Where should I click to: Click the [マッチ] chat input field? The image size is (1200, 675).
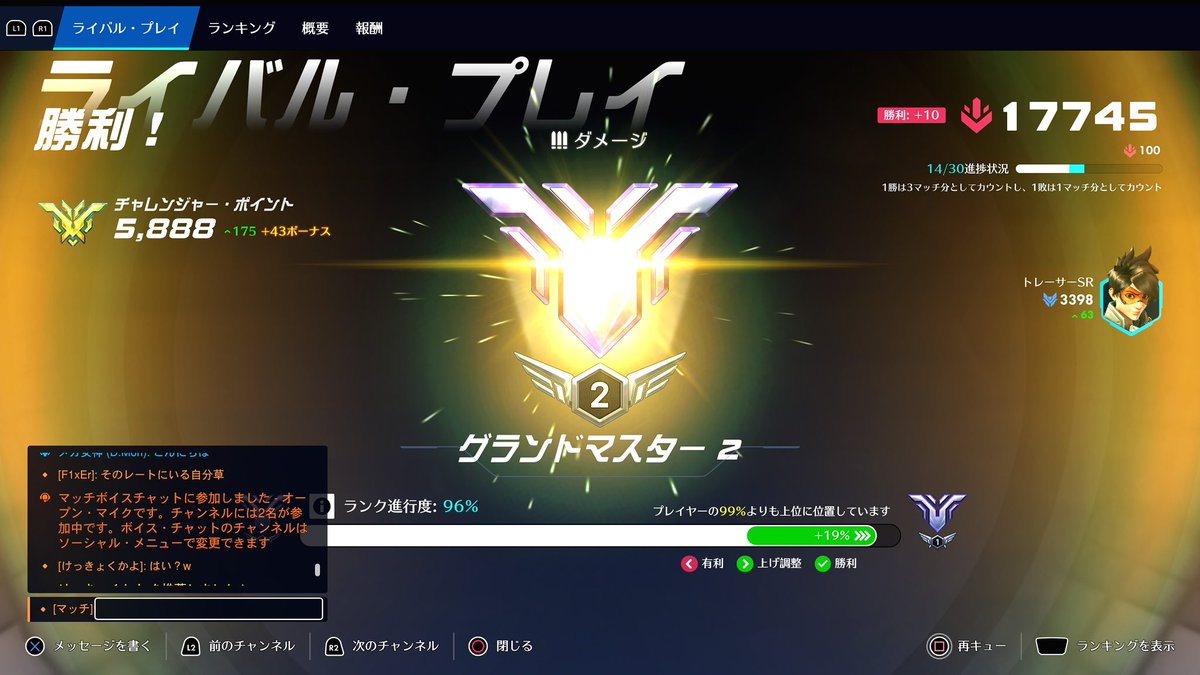point(208,608)
